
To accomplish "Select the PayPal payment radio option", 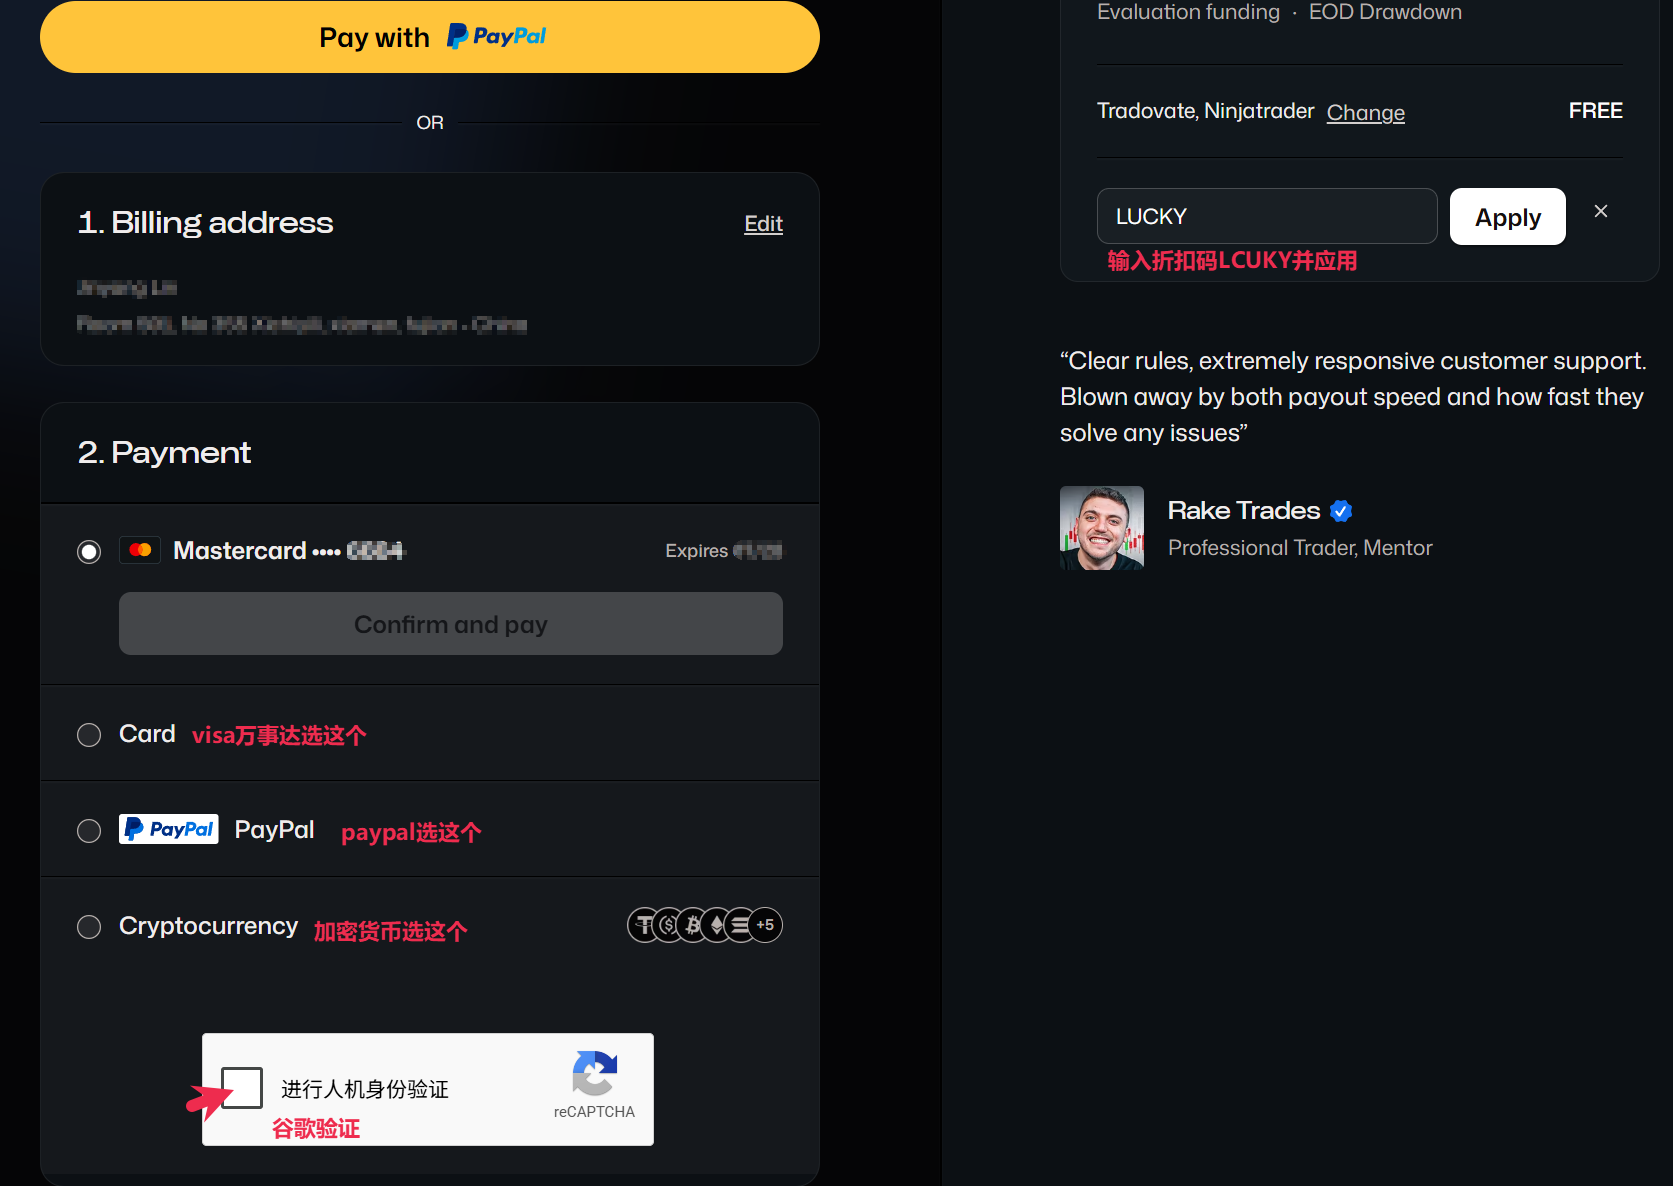I will coord(89,831).
